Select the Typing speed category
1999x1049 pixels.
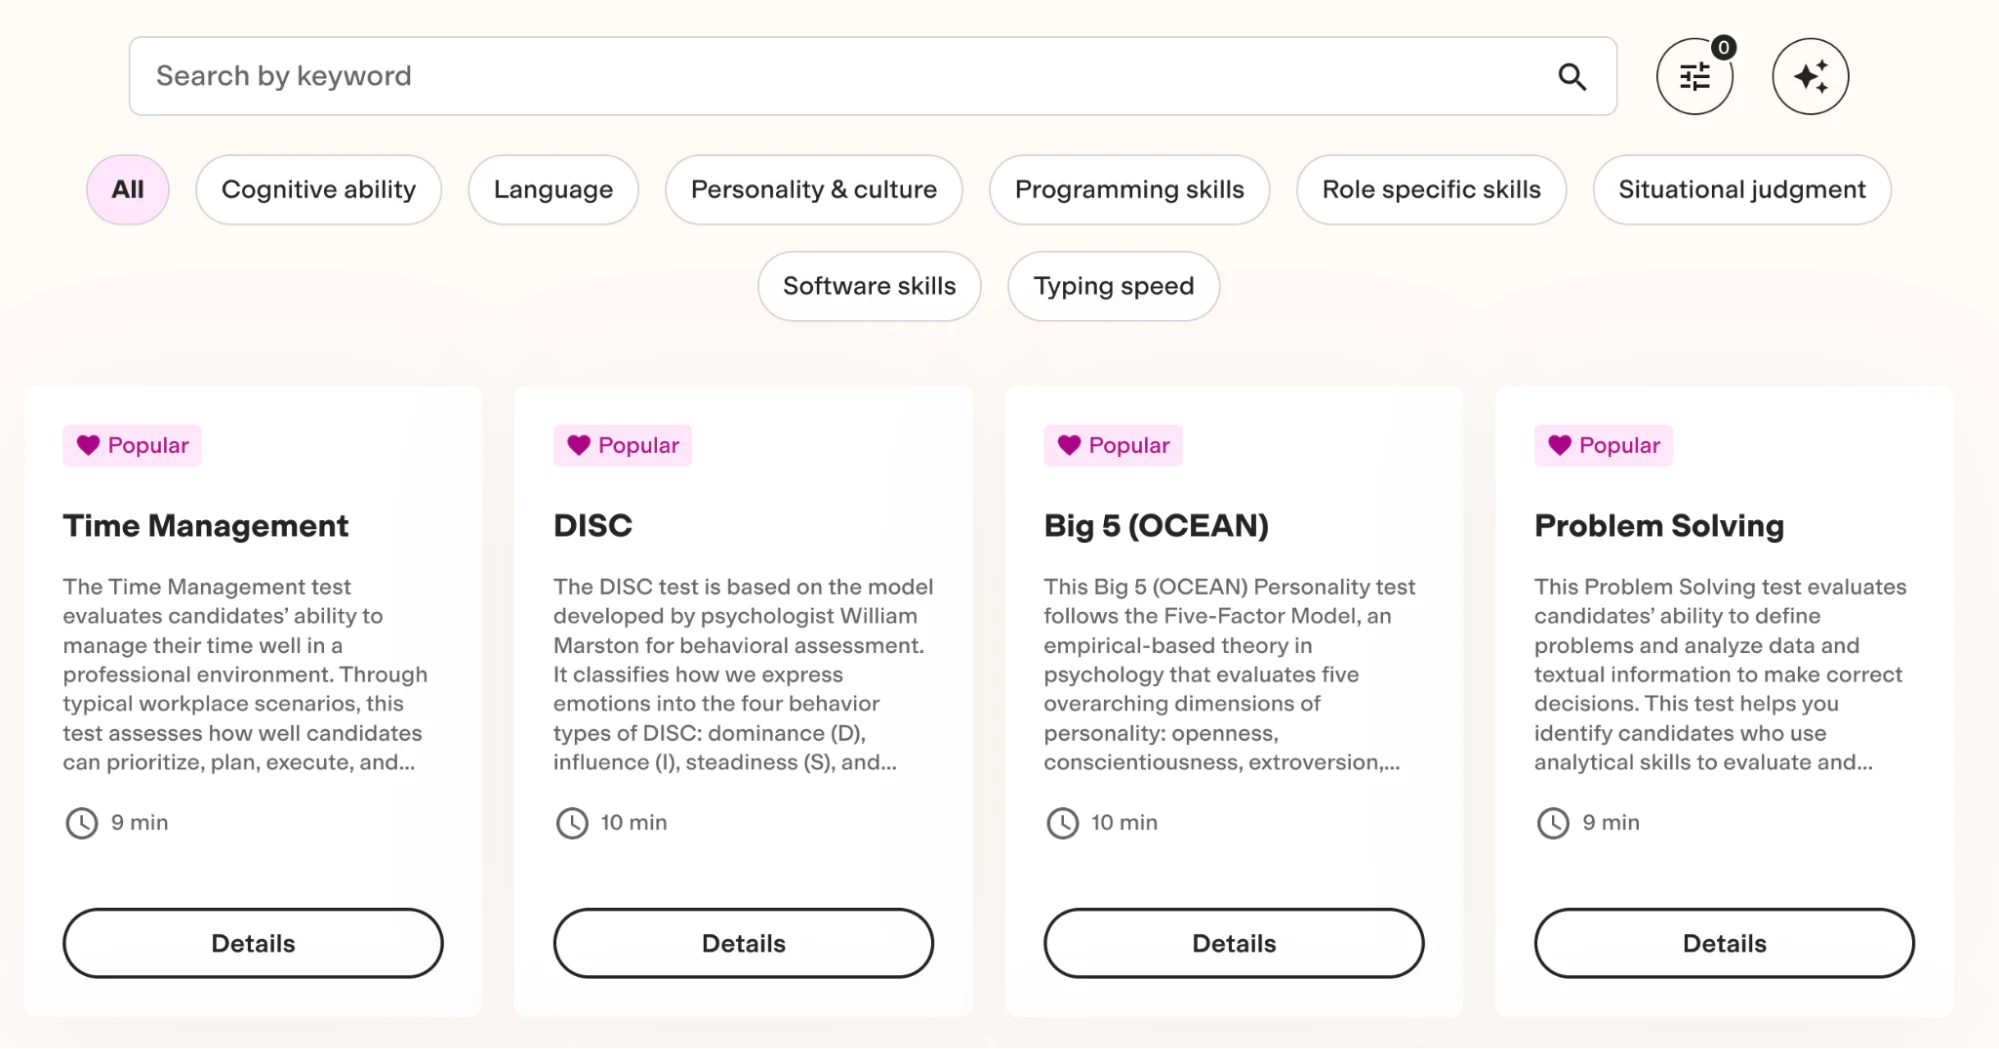pos(1114,286)
